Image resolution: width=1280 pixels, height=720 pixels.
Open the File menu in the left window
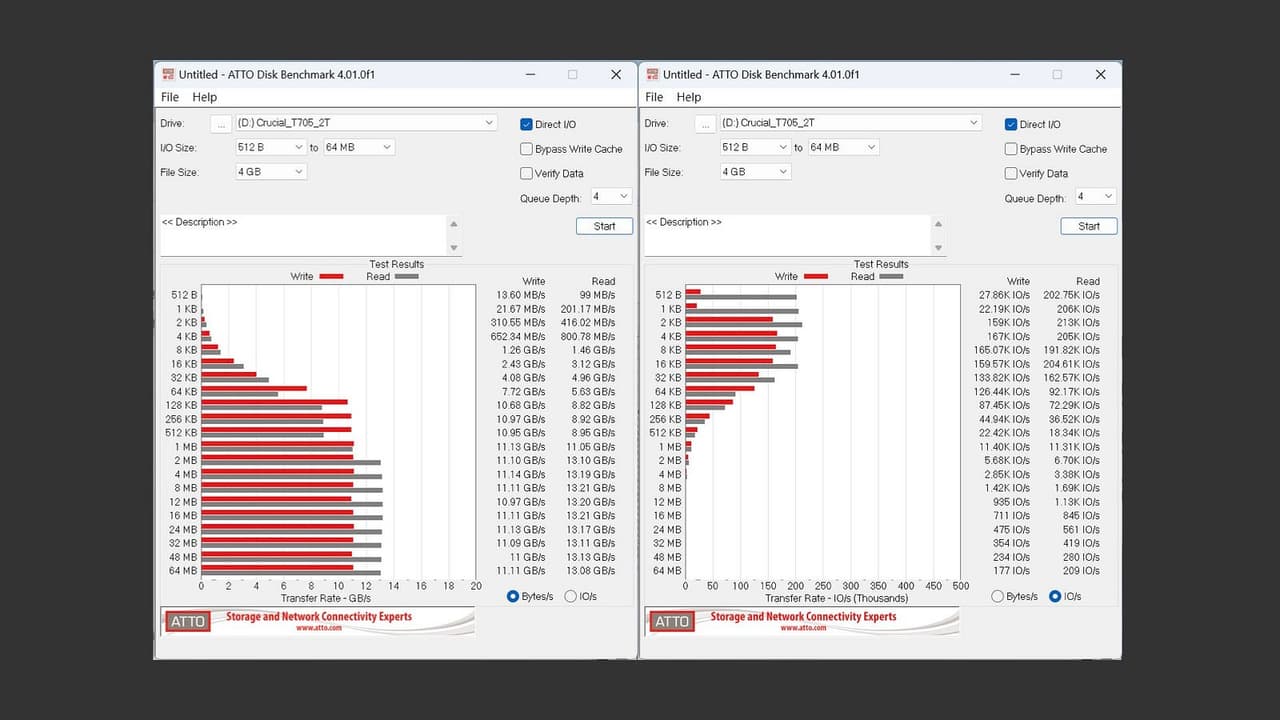pyautogui.click(x=170, y=97)
